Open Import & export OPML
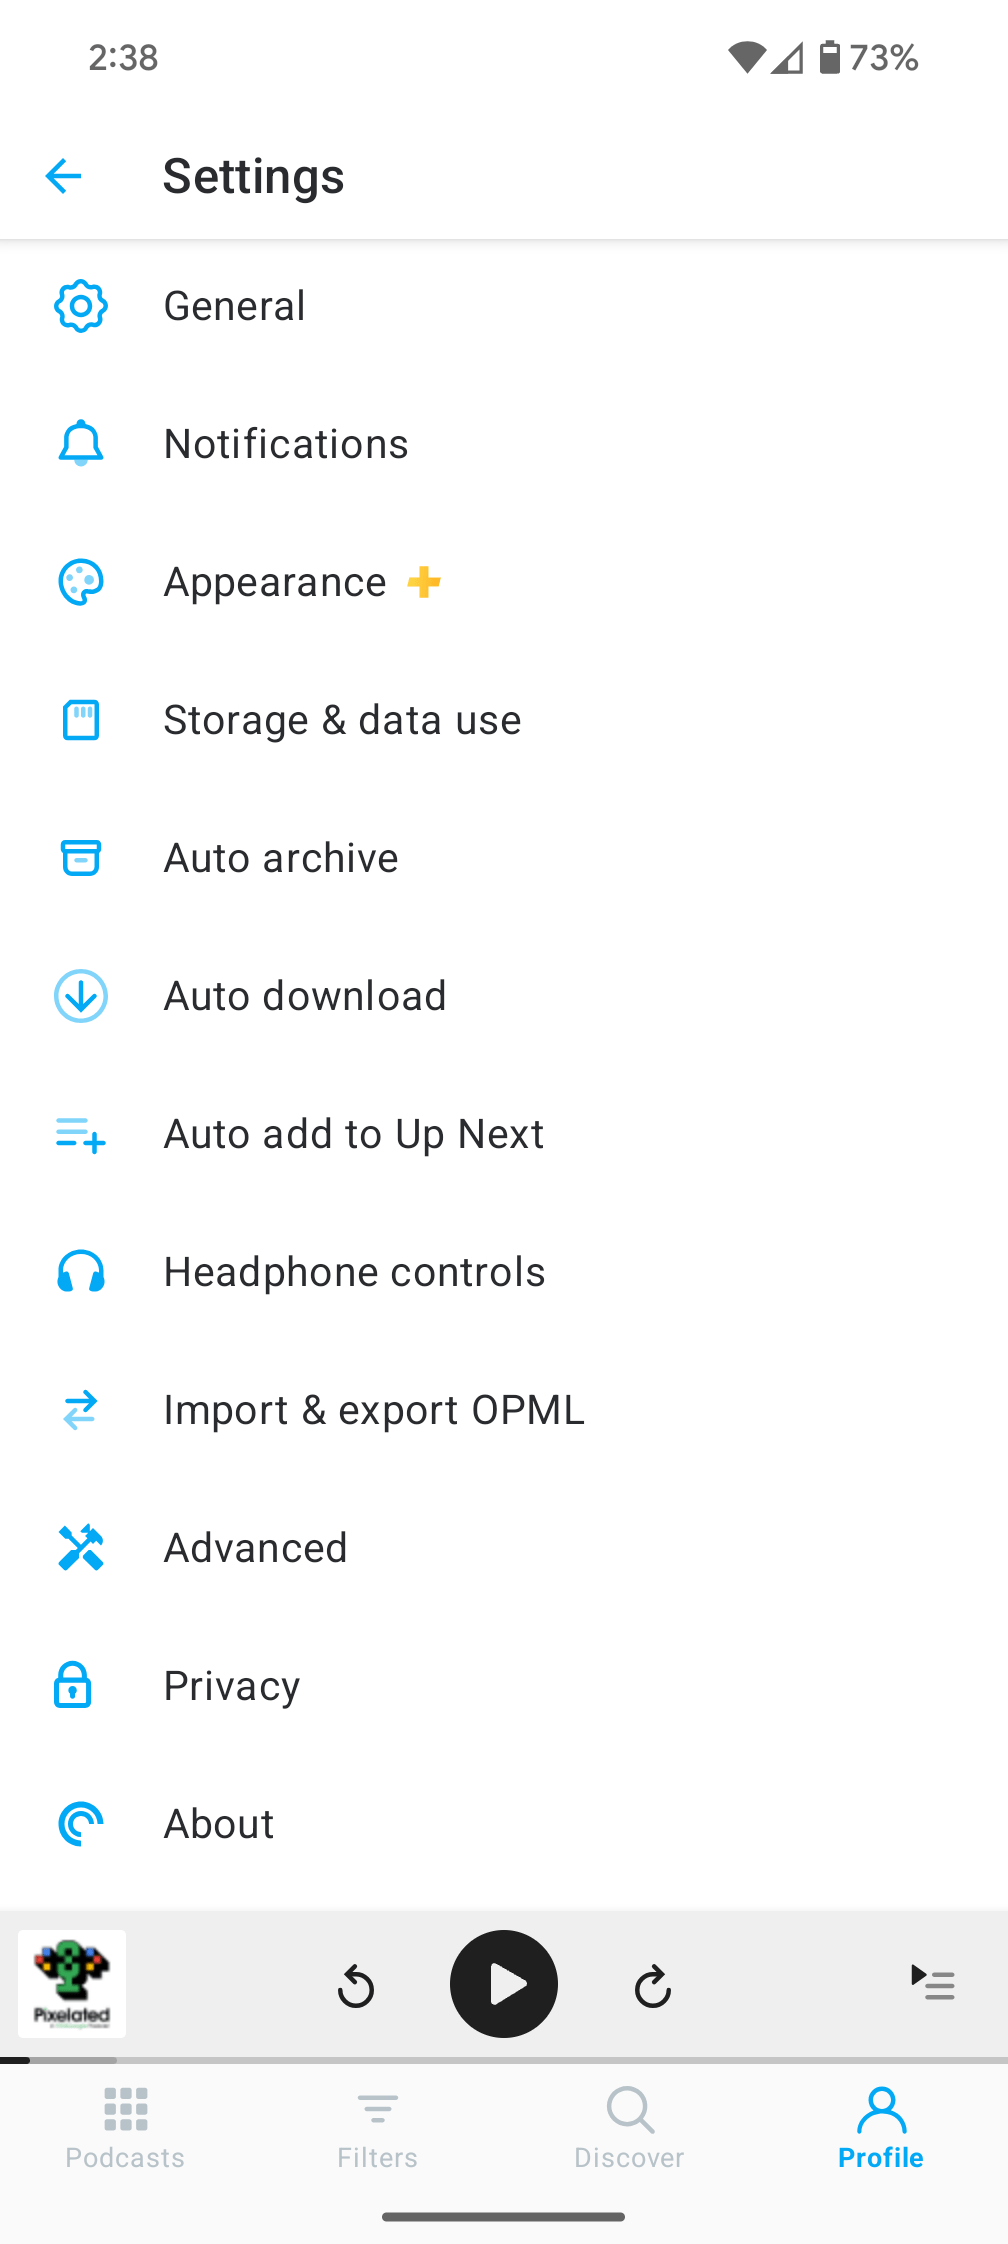The height and width of the screenshot is (2244, 1008). (374, 1410)
